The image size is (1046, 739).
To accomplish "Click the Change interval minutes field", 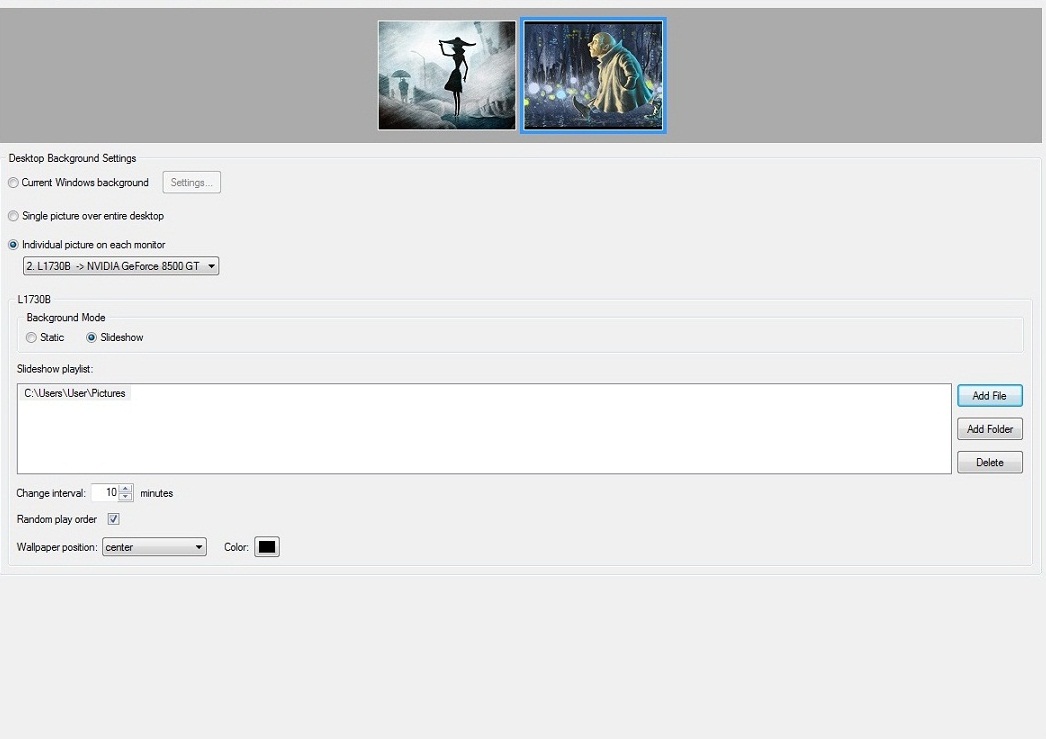I will click(105, 493).
